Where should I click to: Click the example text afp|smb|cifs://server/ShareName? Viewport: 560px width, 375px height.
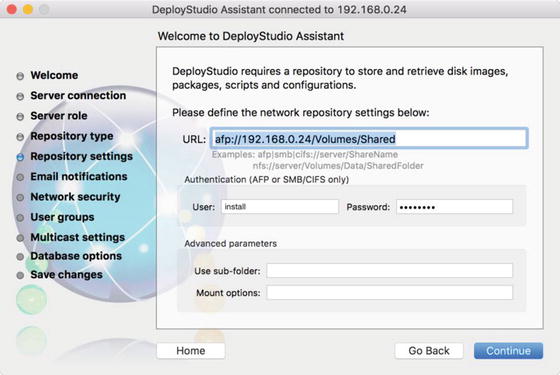click(328, 155)
